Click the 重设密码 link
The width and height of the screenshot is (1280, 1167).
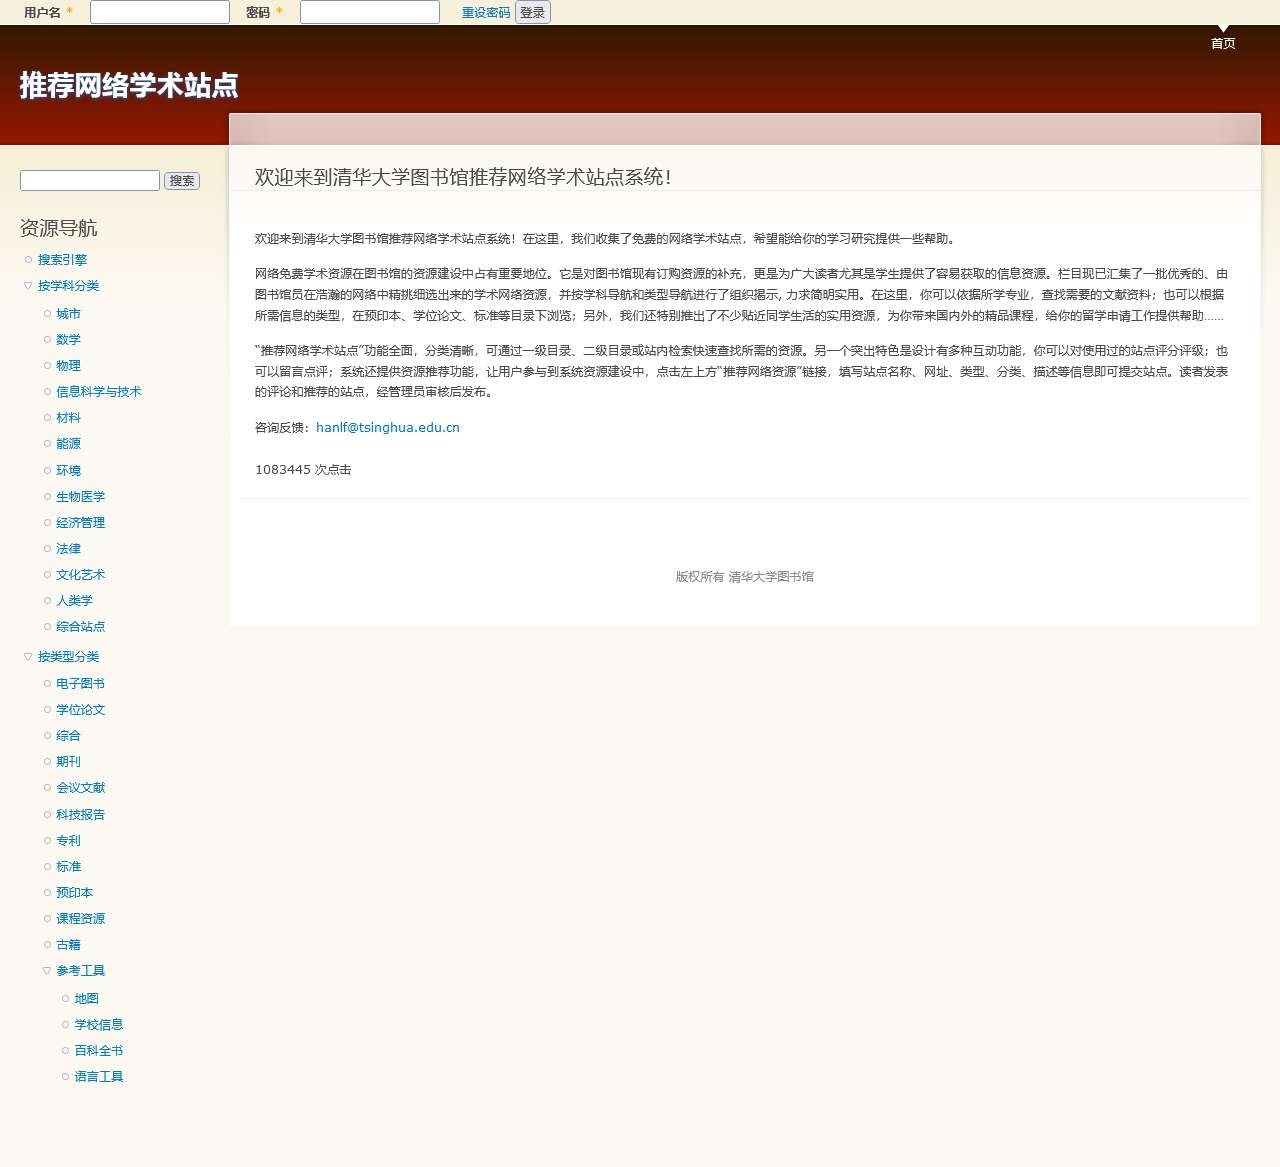[x=485, y=13]
